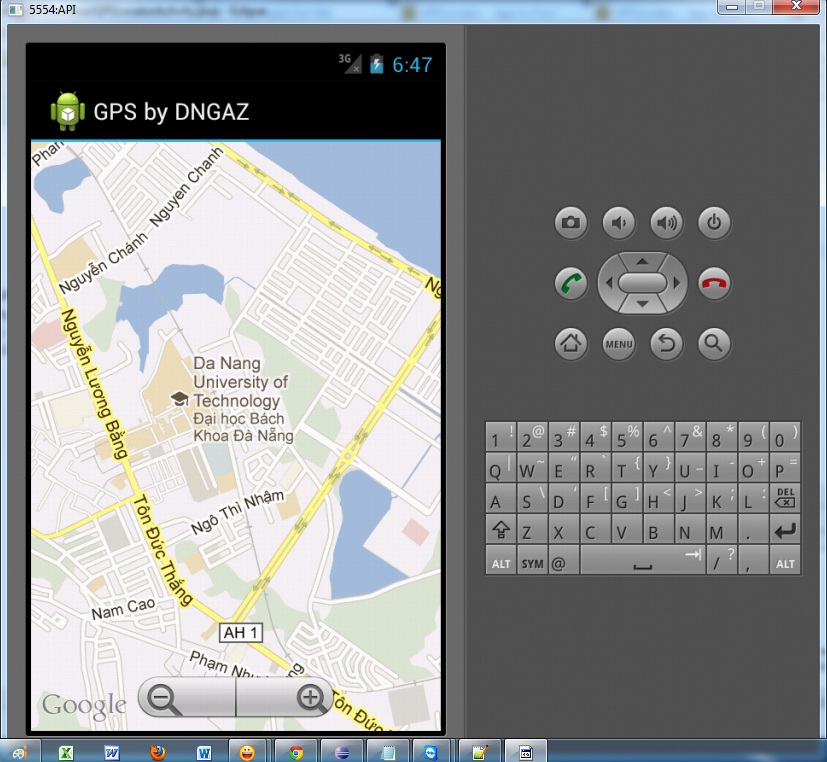Viewport: 827px width, 762px height.
Task: Click the G key on the keyboard
Action: tap(627, 497)
